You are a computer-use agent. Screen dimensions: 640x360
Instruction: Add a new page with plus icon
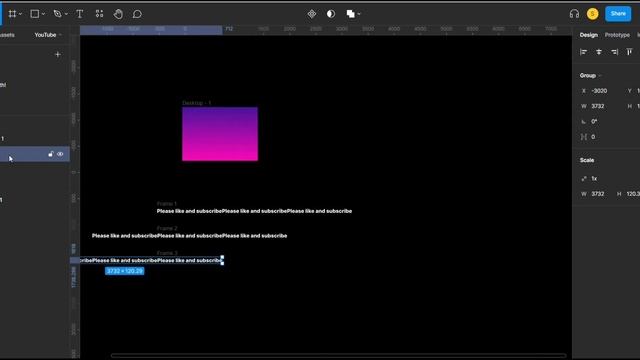58,54
